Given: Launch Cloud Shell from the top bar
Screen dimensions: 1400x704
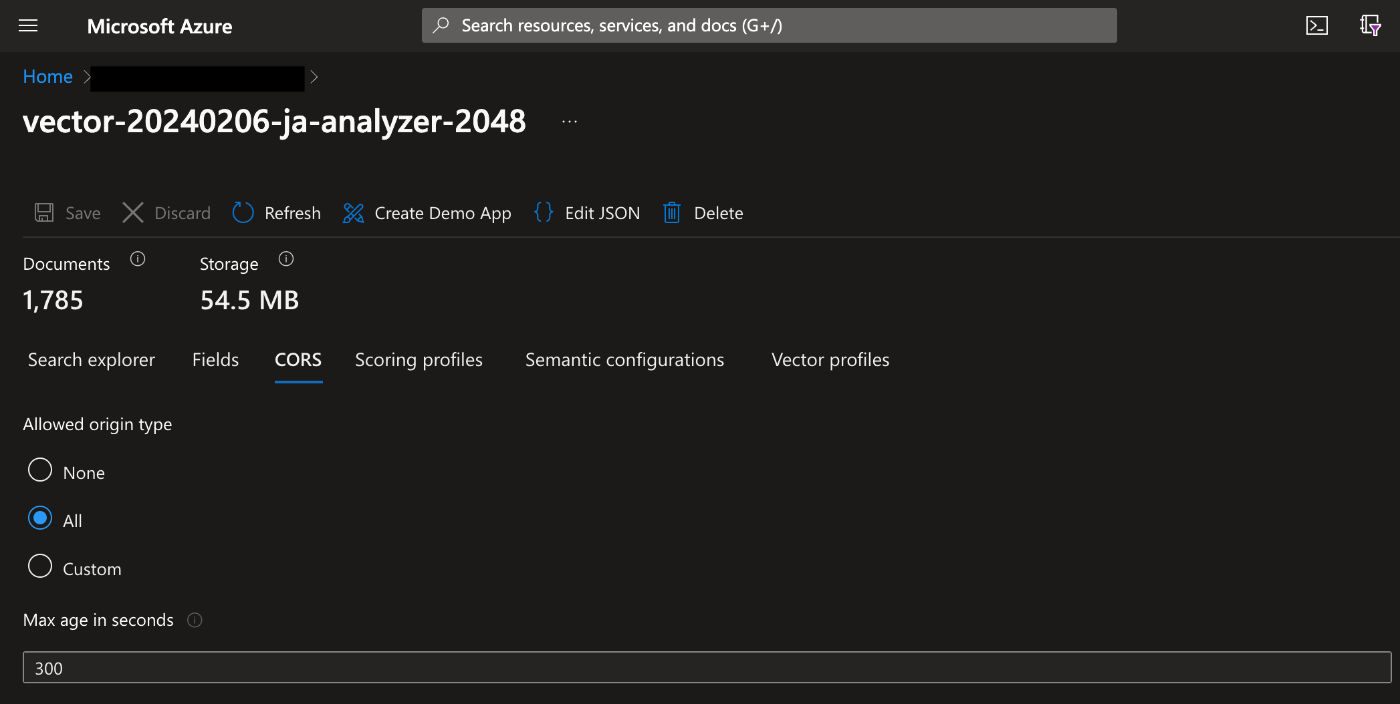Looking at the screenshot, I should click(1317, 26).
